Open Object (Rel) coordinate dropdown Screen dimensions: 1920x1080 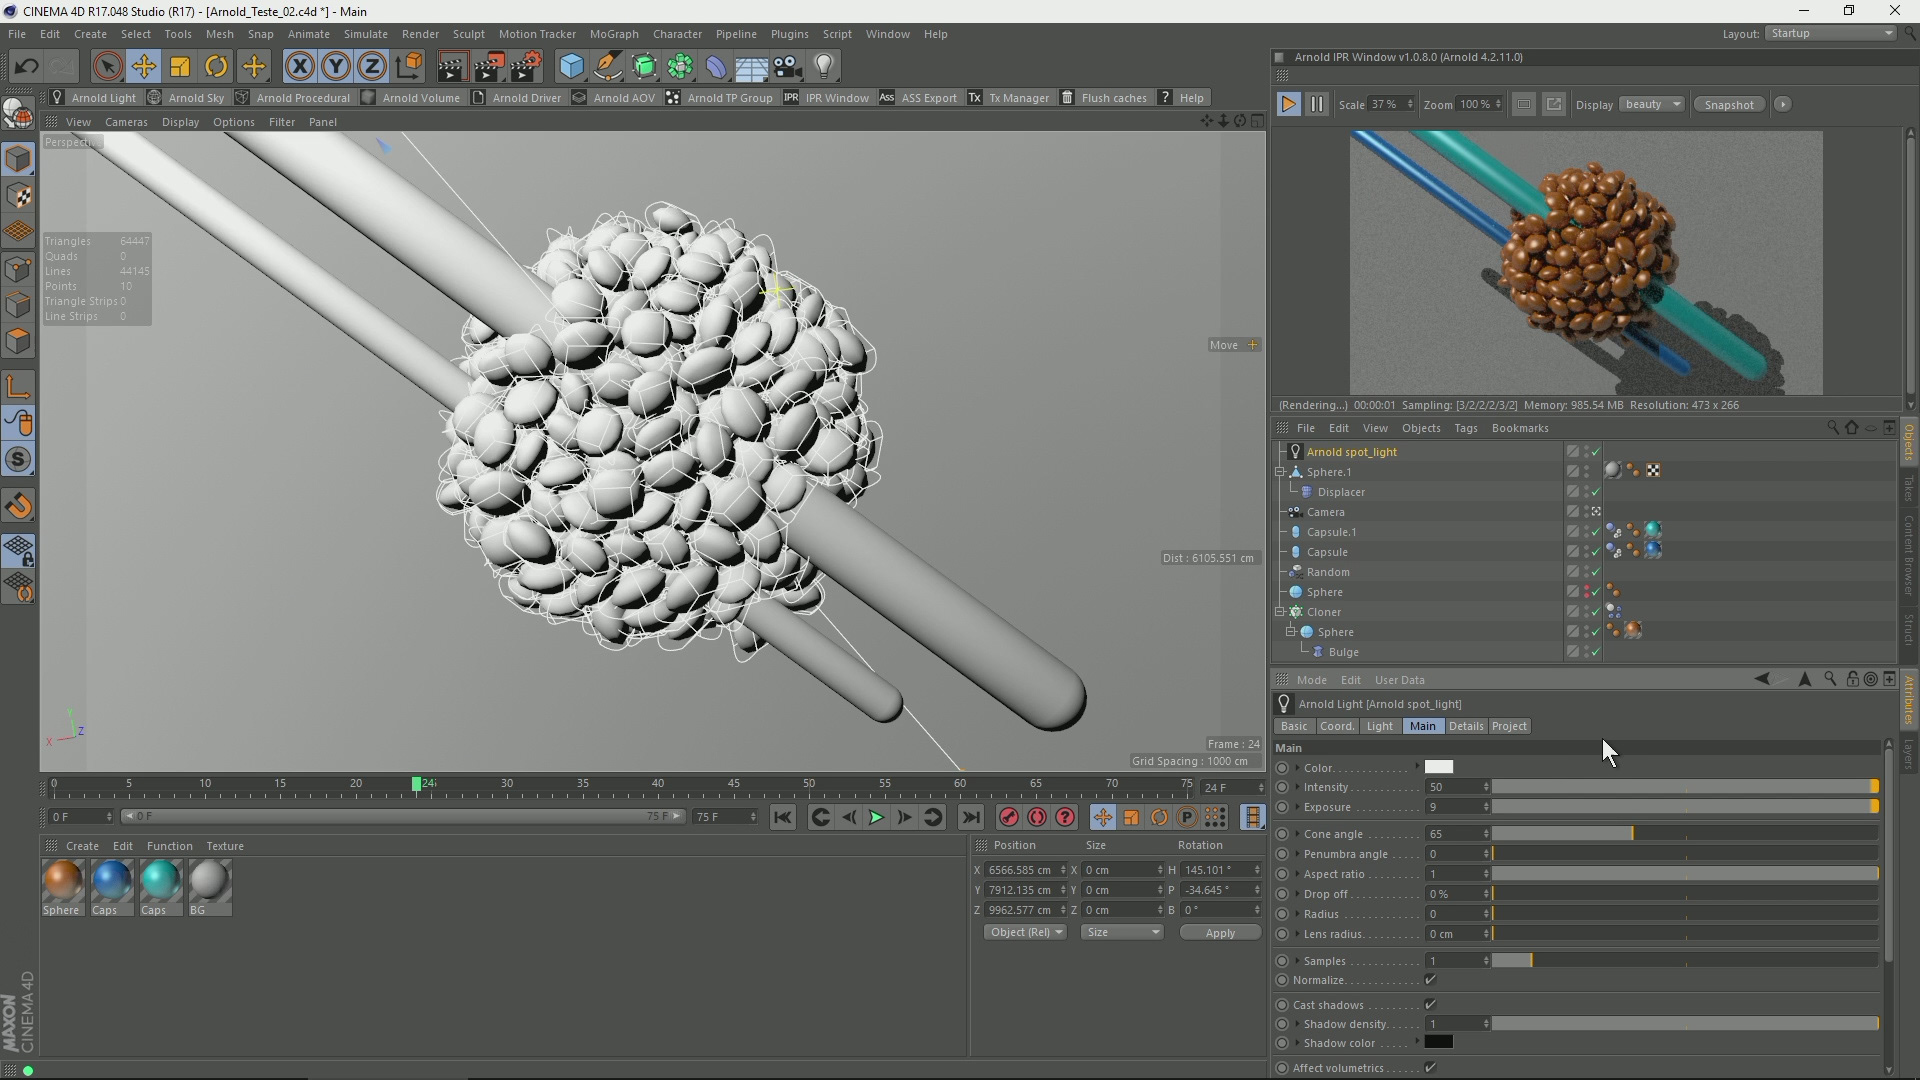(x=1025, y=932)
